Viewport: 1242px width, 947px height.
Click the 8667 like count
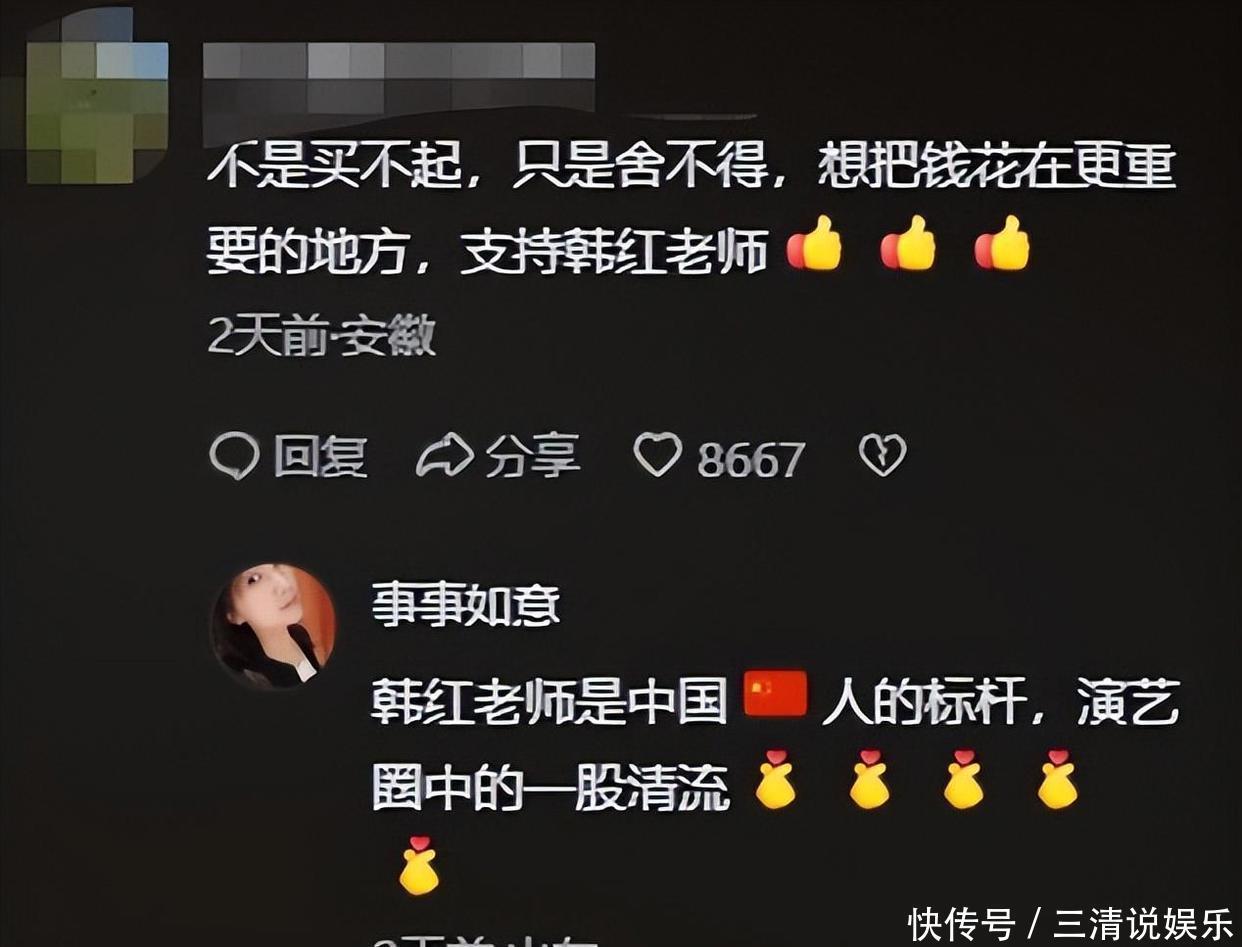pyautogui.click(x=751, y=460)
